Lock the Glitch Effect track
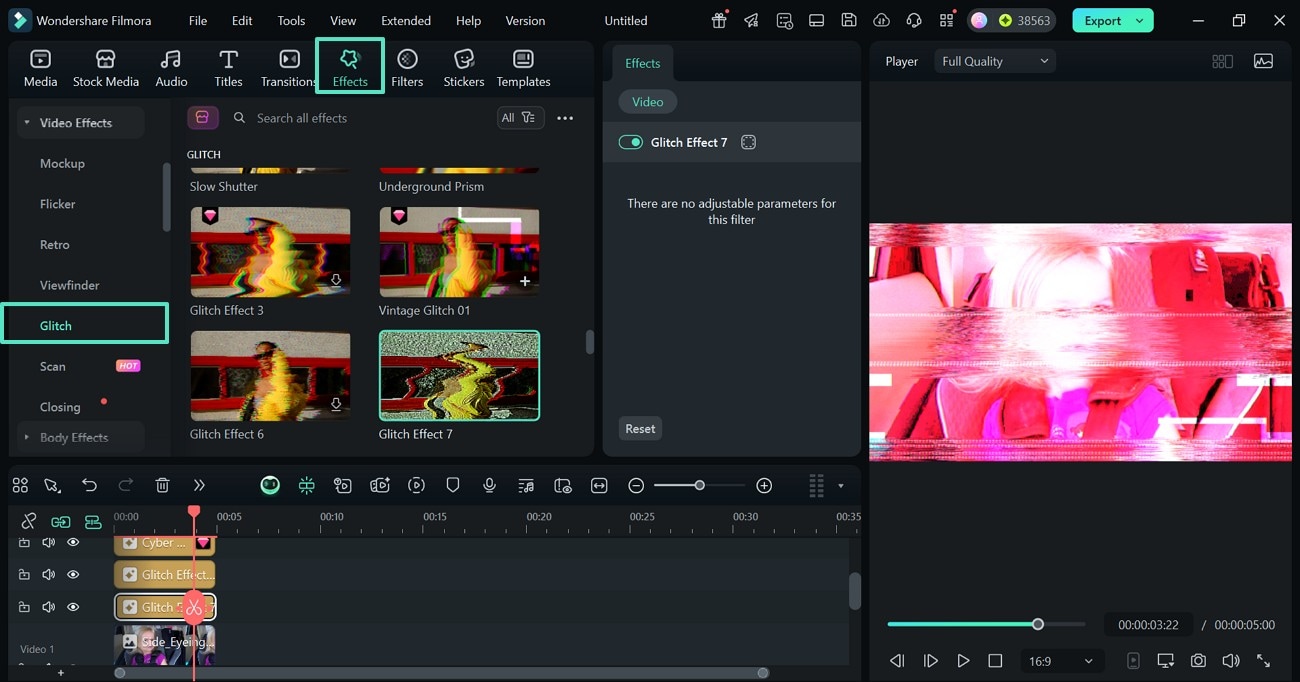This screenshot has width=1300, height=682. pos(25,574)
